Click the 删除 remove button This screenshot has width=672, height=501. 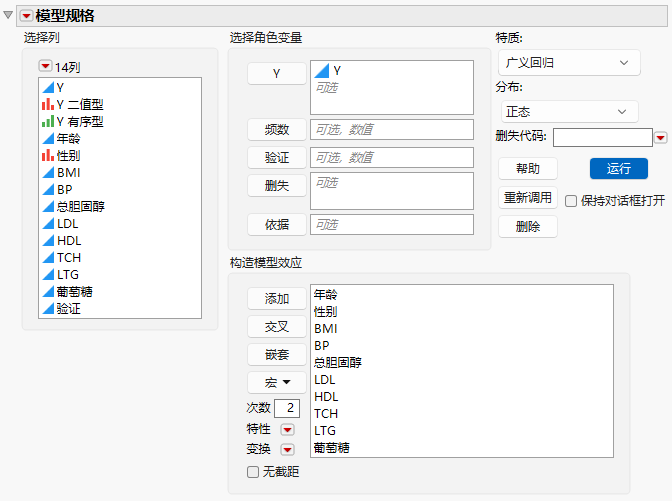(528, 226)
